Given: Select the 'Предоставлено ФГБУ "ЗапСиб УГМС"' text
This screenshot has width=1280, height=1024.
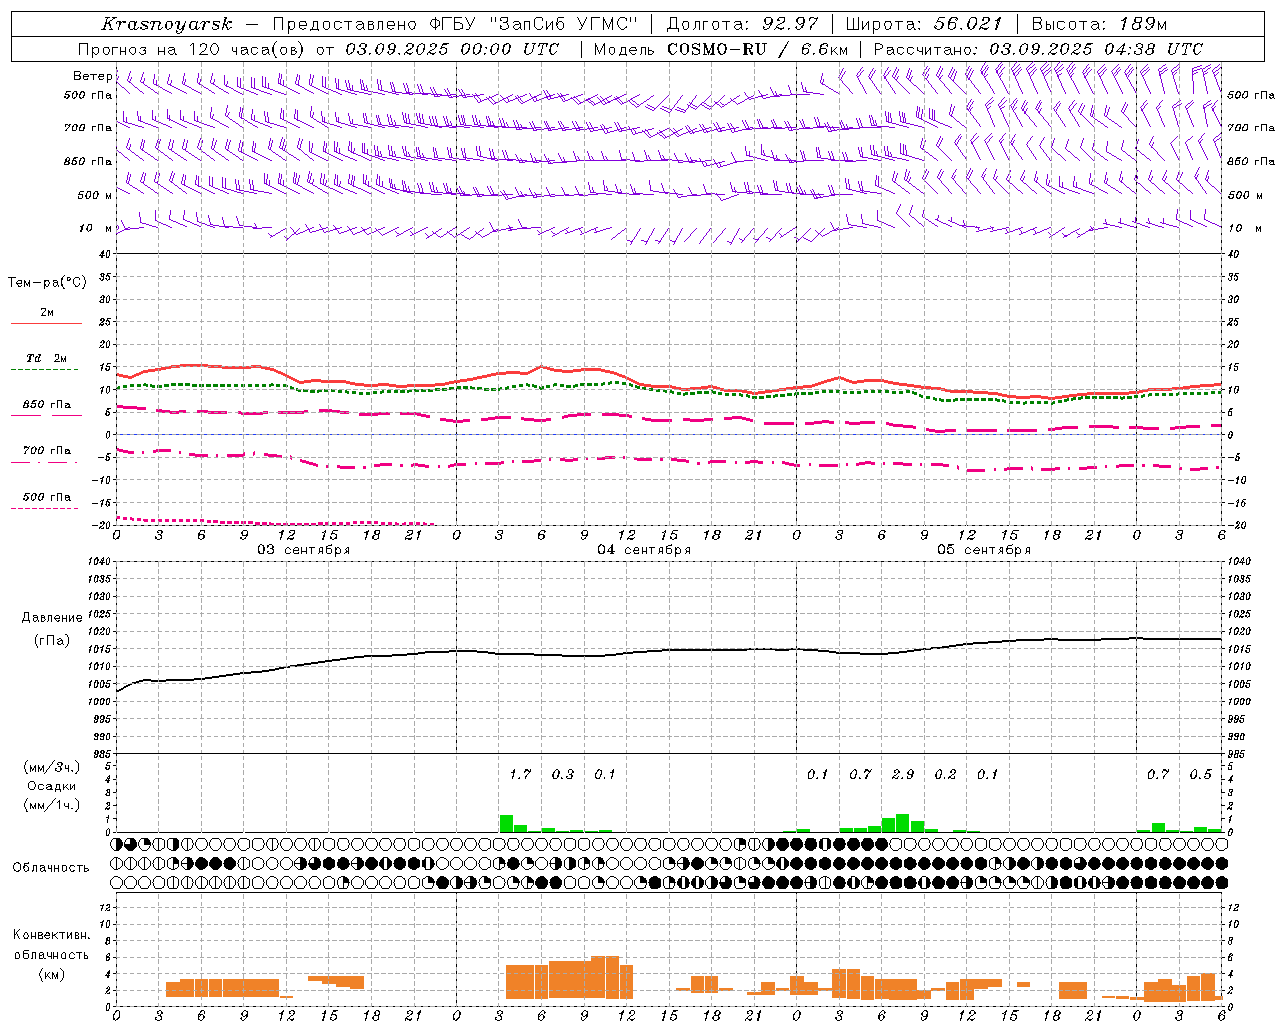Looking at the screenshot, I should 456,24.
